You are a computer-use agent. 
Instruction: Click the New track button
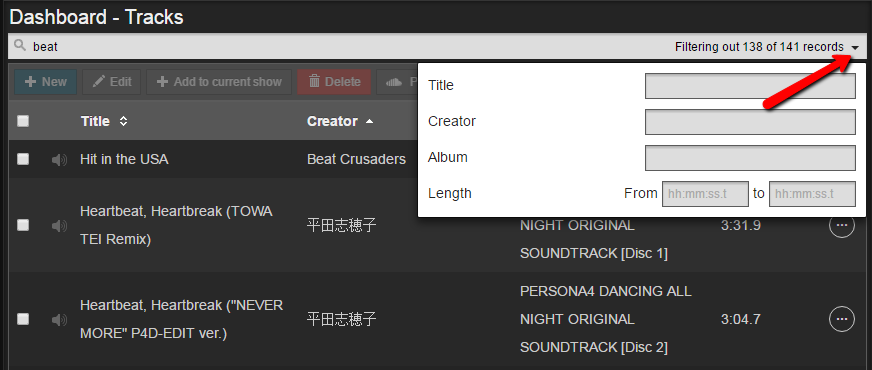46,82
